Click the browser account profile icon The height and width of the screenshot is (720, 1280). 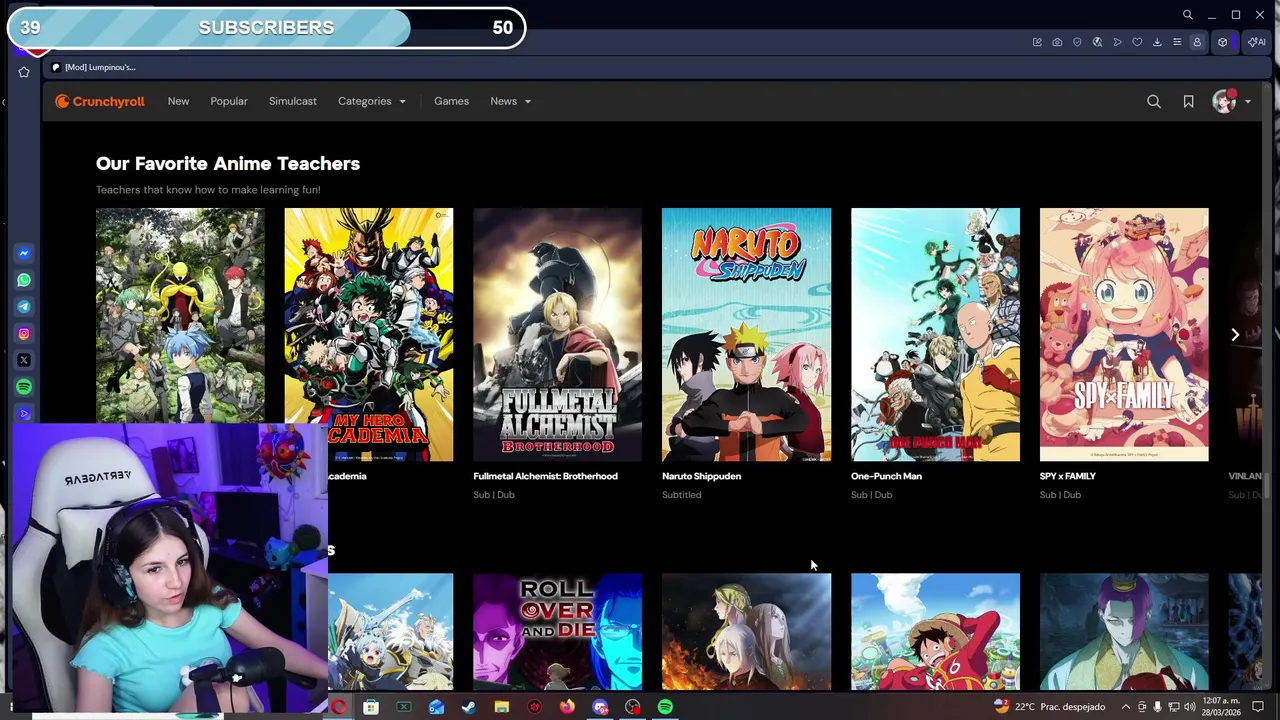[x=1197, y=42]
